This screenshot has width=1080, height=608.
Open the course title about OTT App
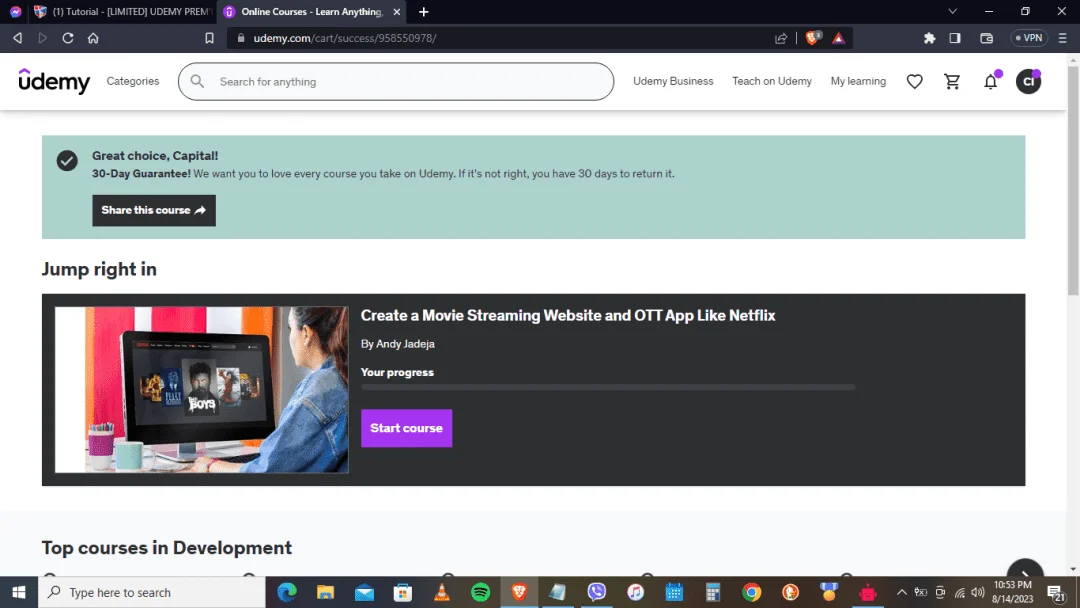click(568, 315)
